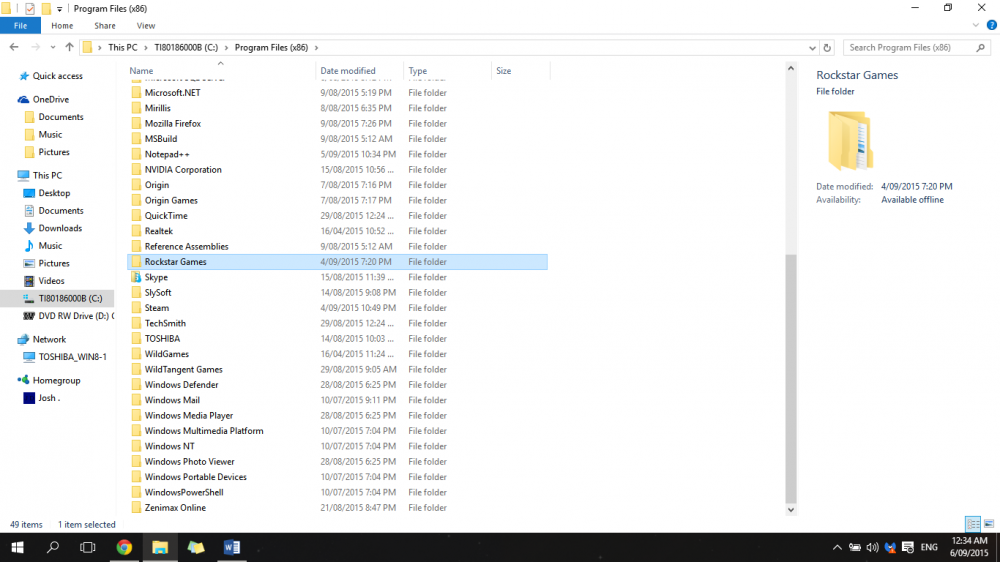Image resolution: width=1000 pixels, height=562 pixels.
Task: Select TOSHIBA_WIN8-1 under Network
Action: click(x=65, y=357)
